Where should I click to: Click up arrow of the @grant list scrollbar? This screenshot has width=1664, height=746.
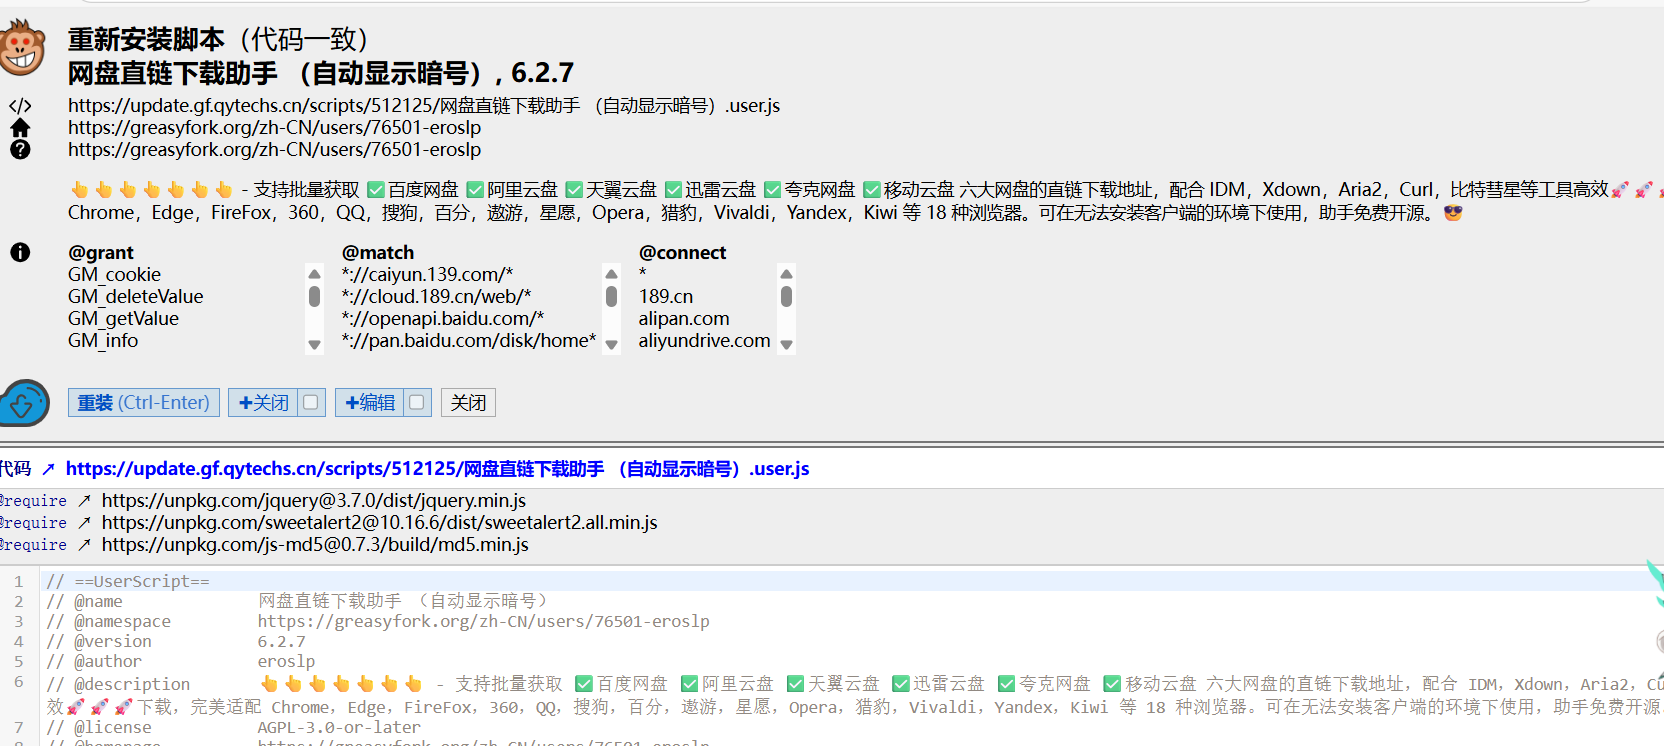[x=315, y=274]
